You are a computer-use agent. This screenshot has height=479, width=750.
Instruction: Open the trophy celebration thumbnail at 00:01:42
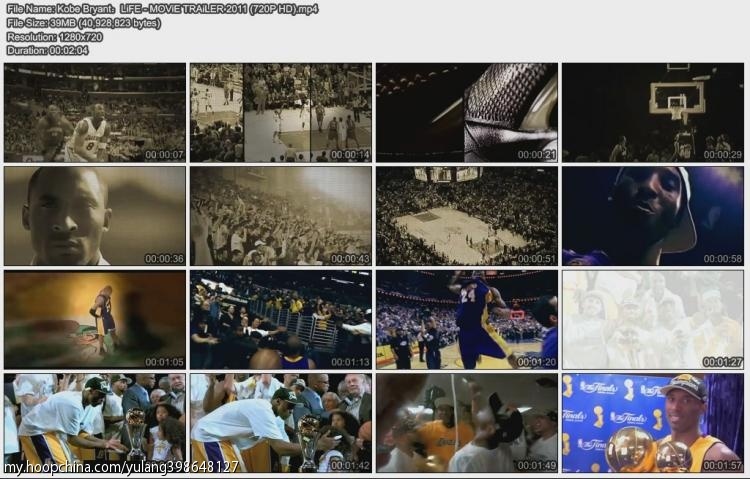tap(281, 423)
